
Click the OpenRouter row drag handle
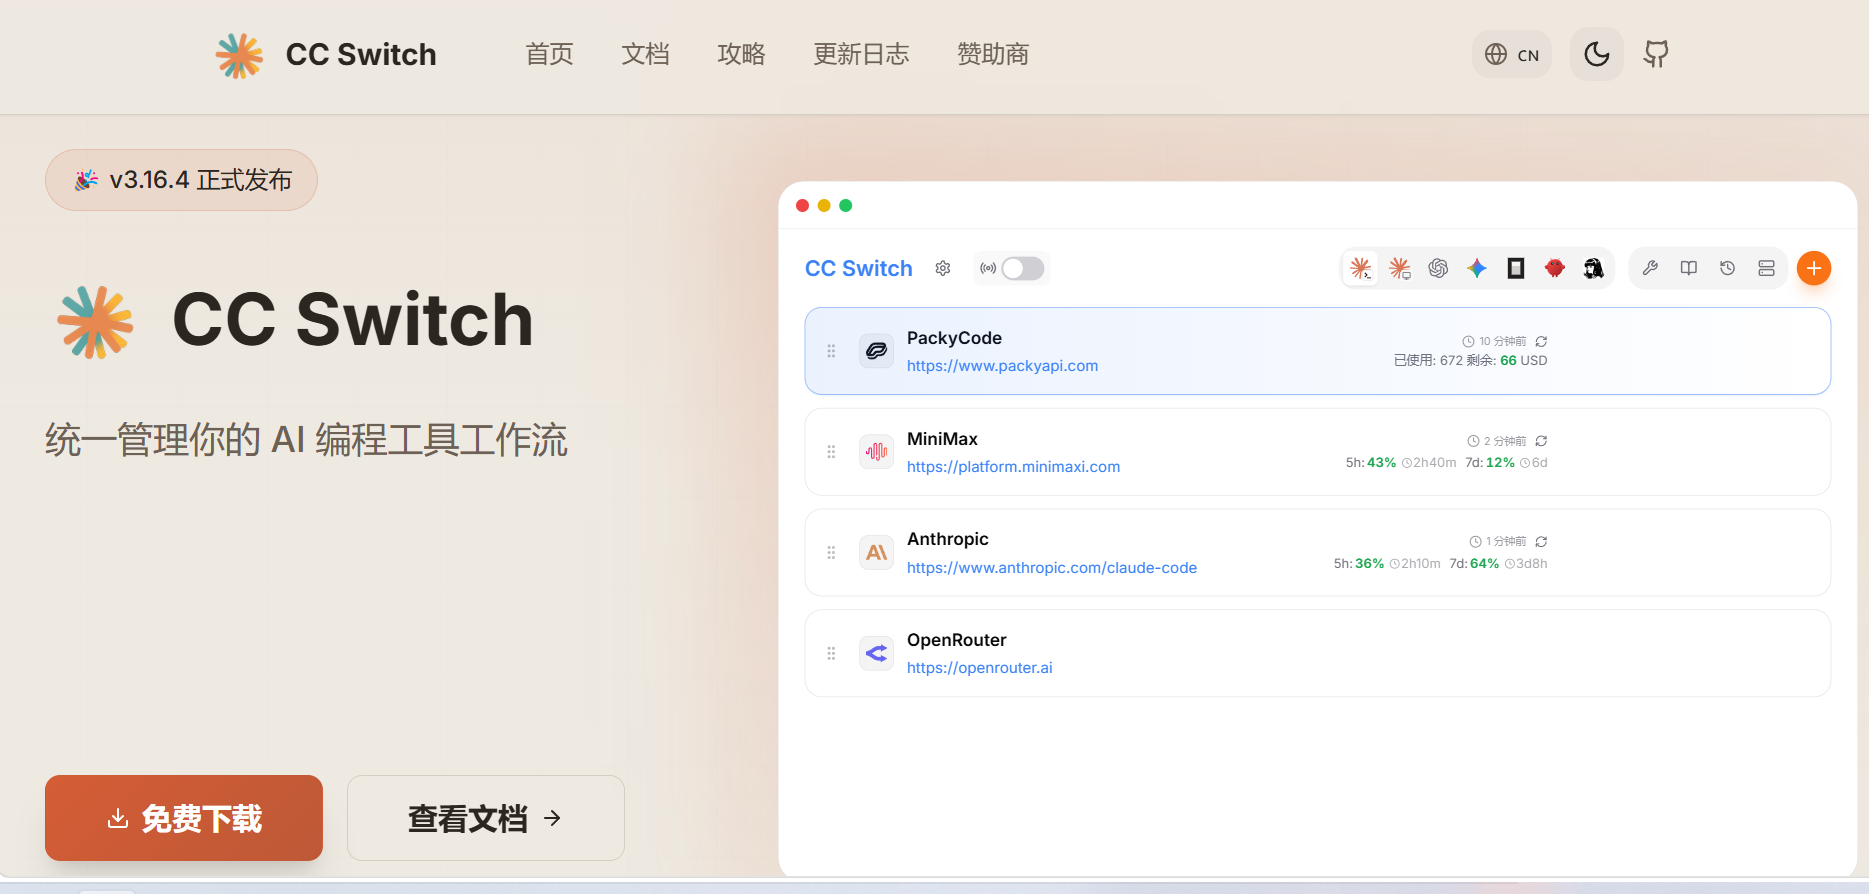click(831, 653)
